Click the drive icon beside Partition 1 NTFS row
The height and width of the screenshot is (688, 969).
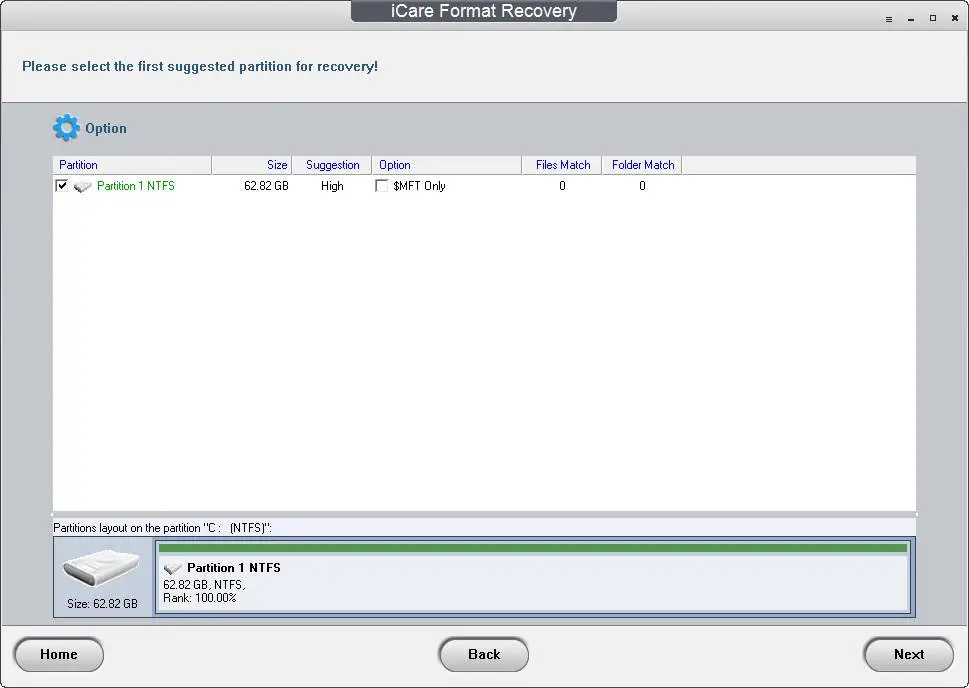(x=82, y=186)
